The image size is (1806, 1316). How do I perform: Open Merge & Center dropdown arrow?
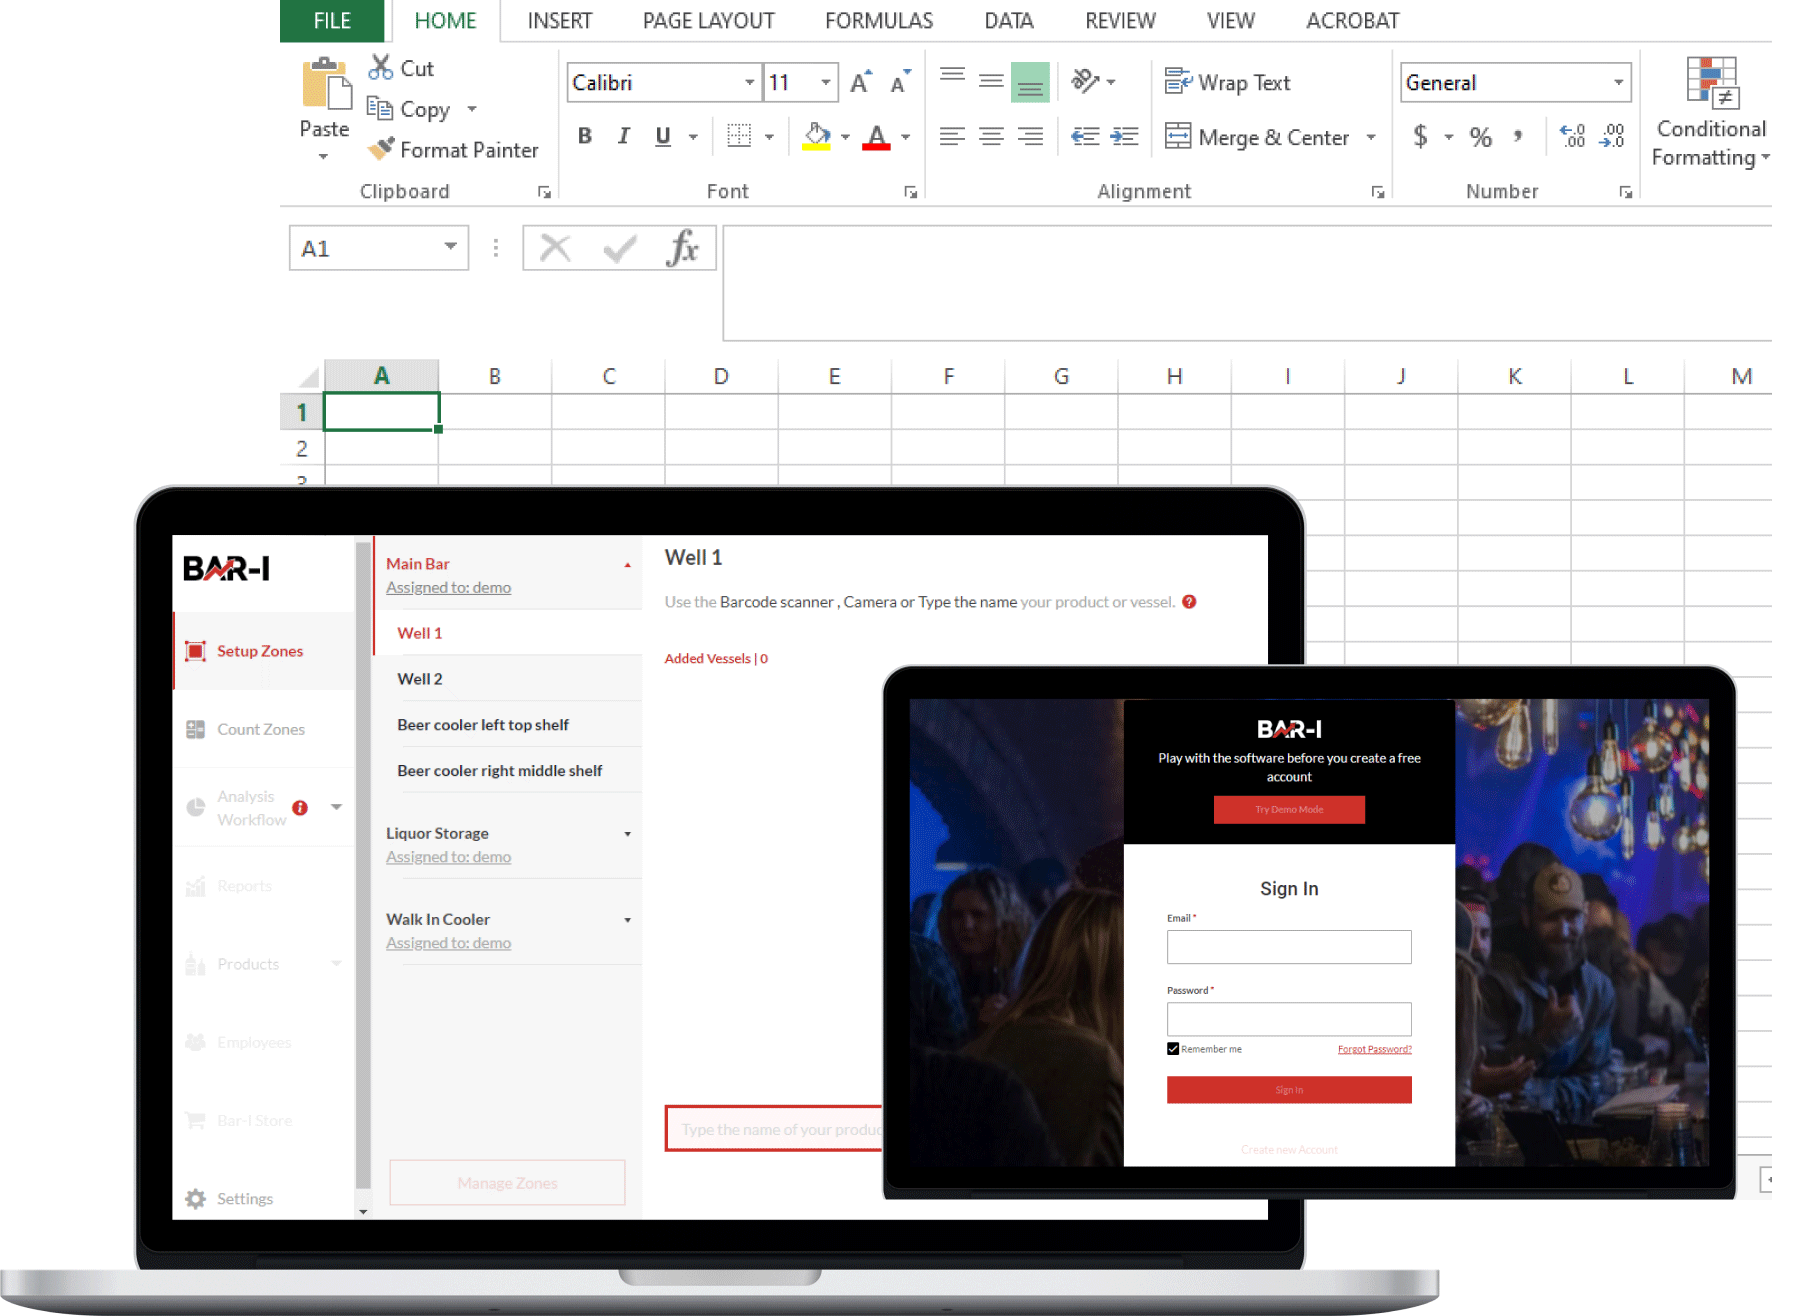[x=1371, y=137]
